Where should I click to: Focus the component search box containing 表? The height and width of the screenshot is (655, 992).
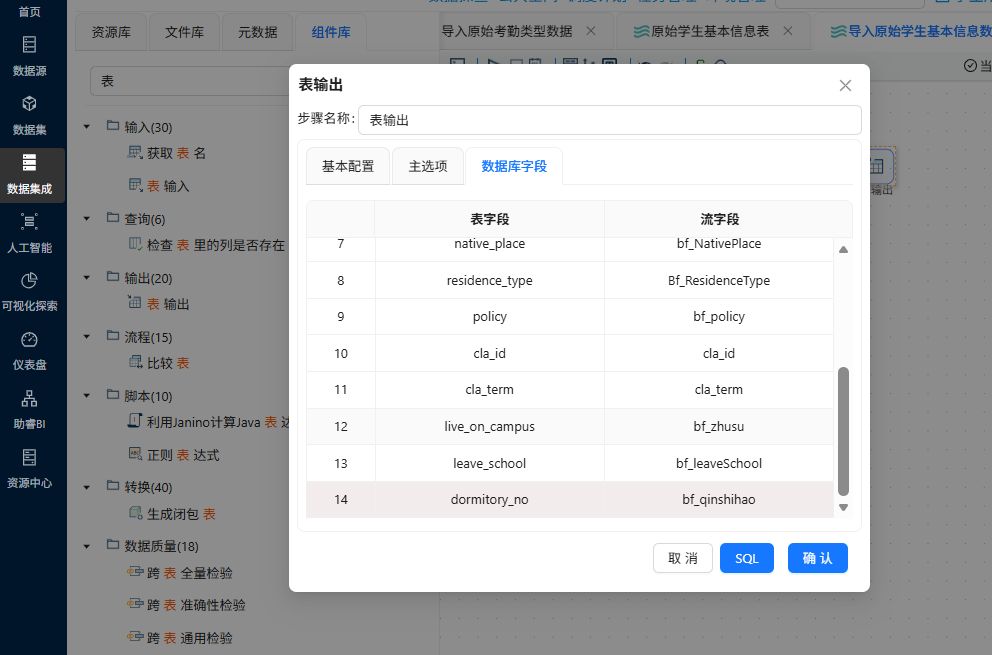point(190,82)
